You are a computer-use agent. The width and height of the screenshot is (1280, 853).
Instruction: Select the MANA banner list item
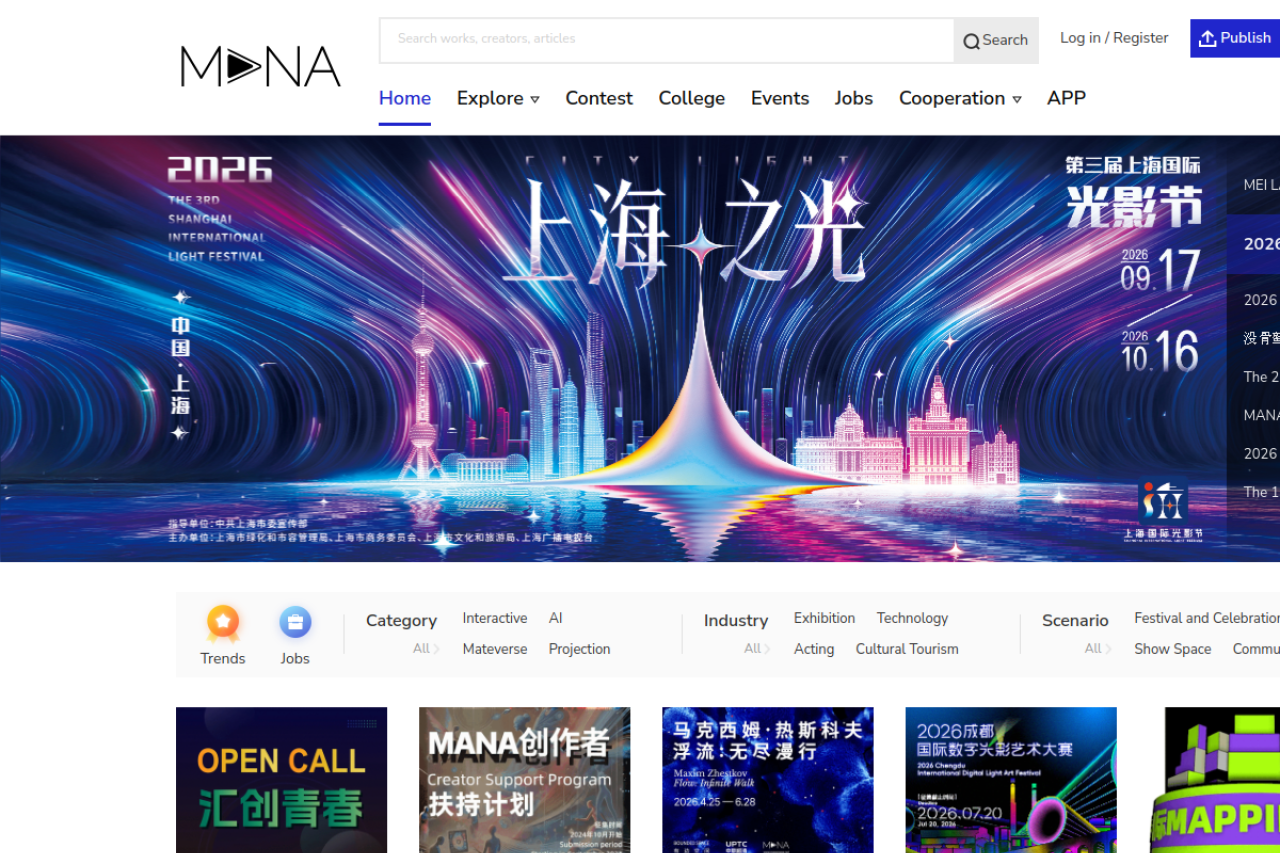tap(1262, 415)
